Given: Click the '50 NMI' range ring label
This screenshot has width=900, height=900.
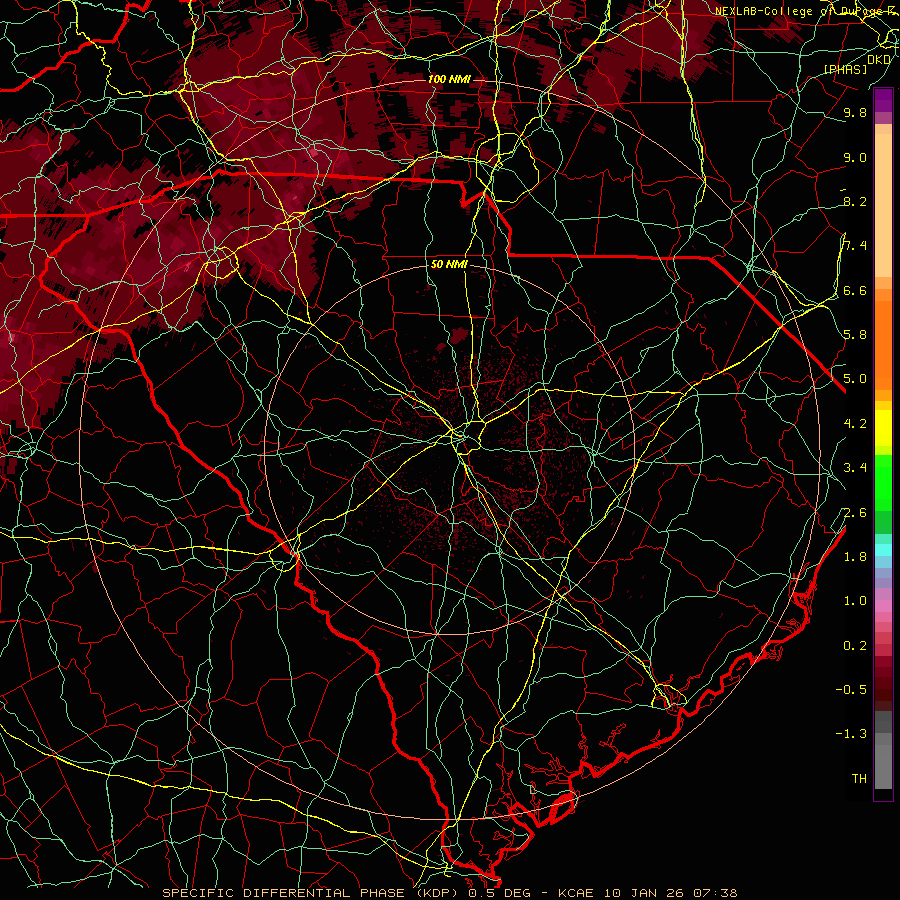Looking at the screenshot, I should (x=449, y=265).
